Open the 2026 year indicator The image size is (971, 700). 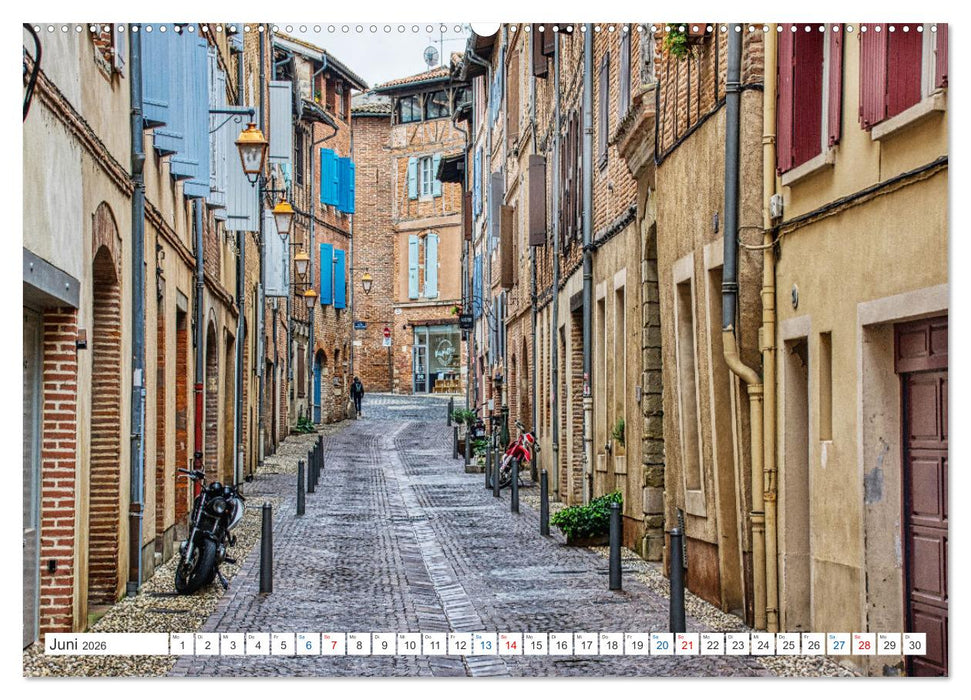point(96,647)
